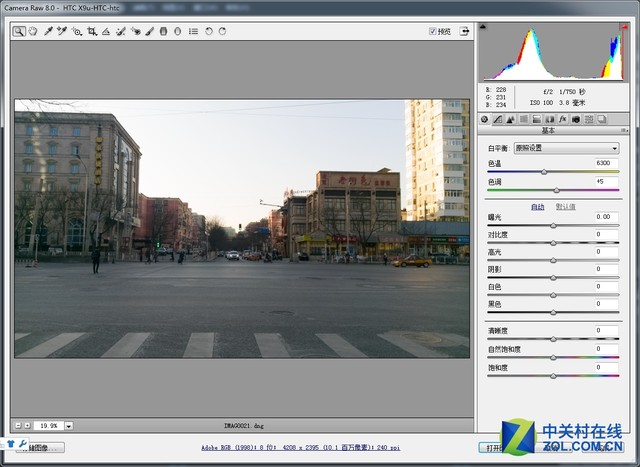
Task: Rotate image 90° clockwise
Action: click(222, 31)
